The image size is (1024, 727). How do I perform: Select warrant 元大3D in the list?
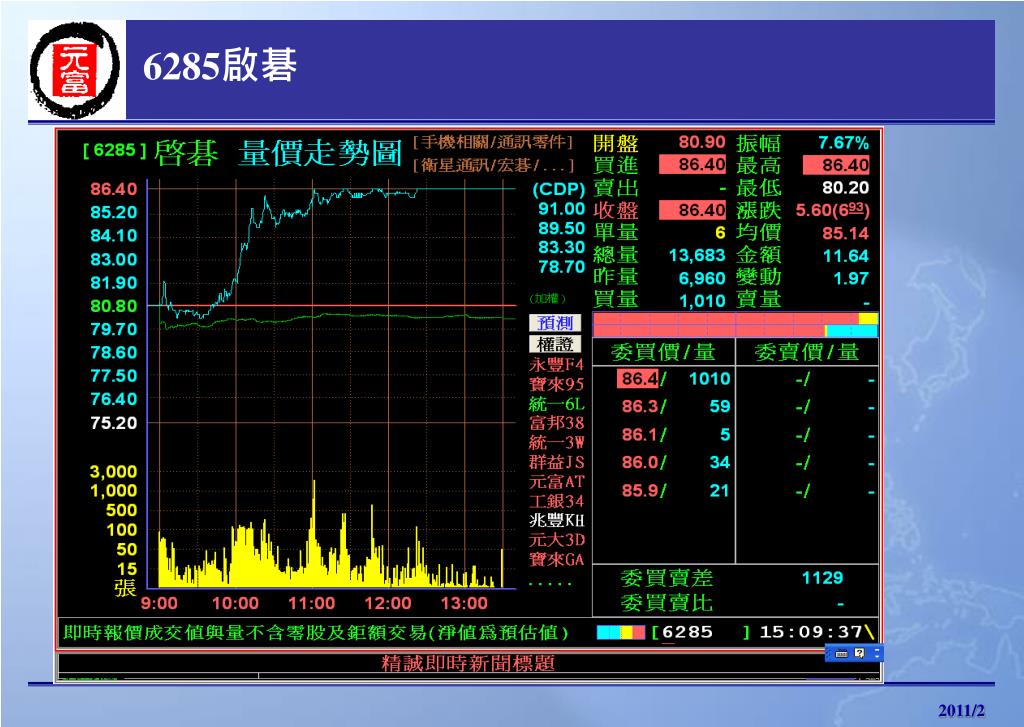[556, 540]
